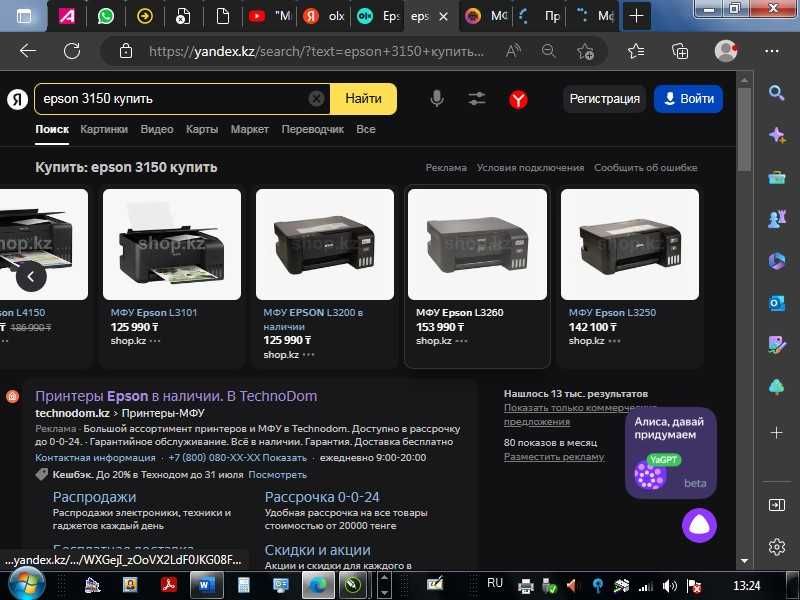Image resolution: width=800 pixels, height=600 pixels.
Task: Click the page vertical scrollbar thumb
Action: [x=744, y=130]
